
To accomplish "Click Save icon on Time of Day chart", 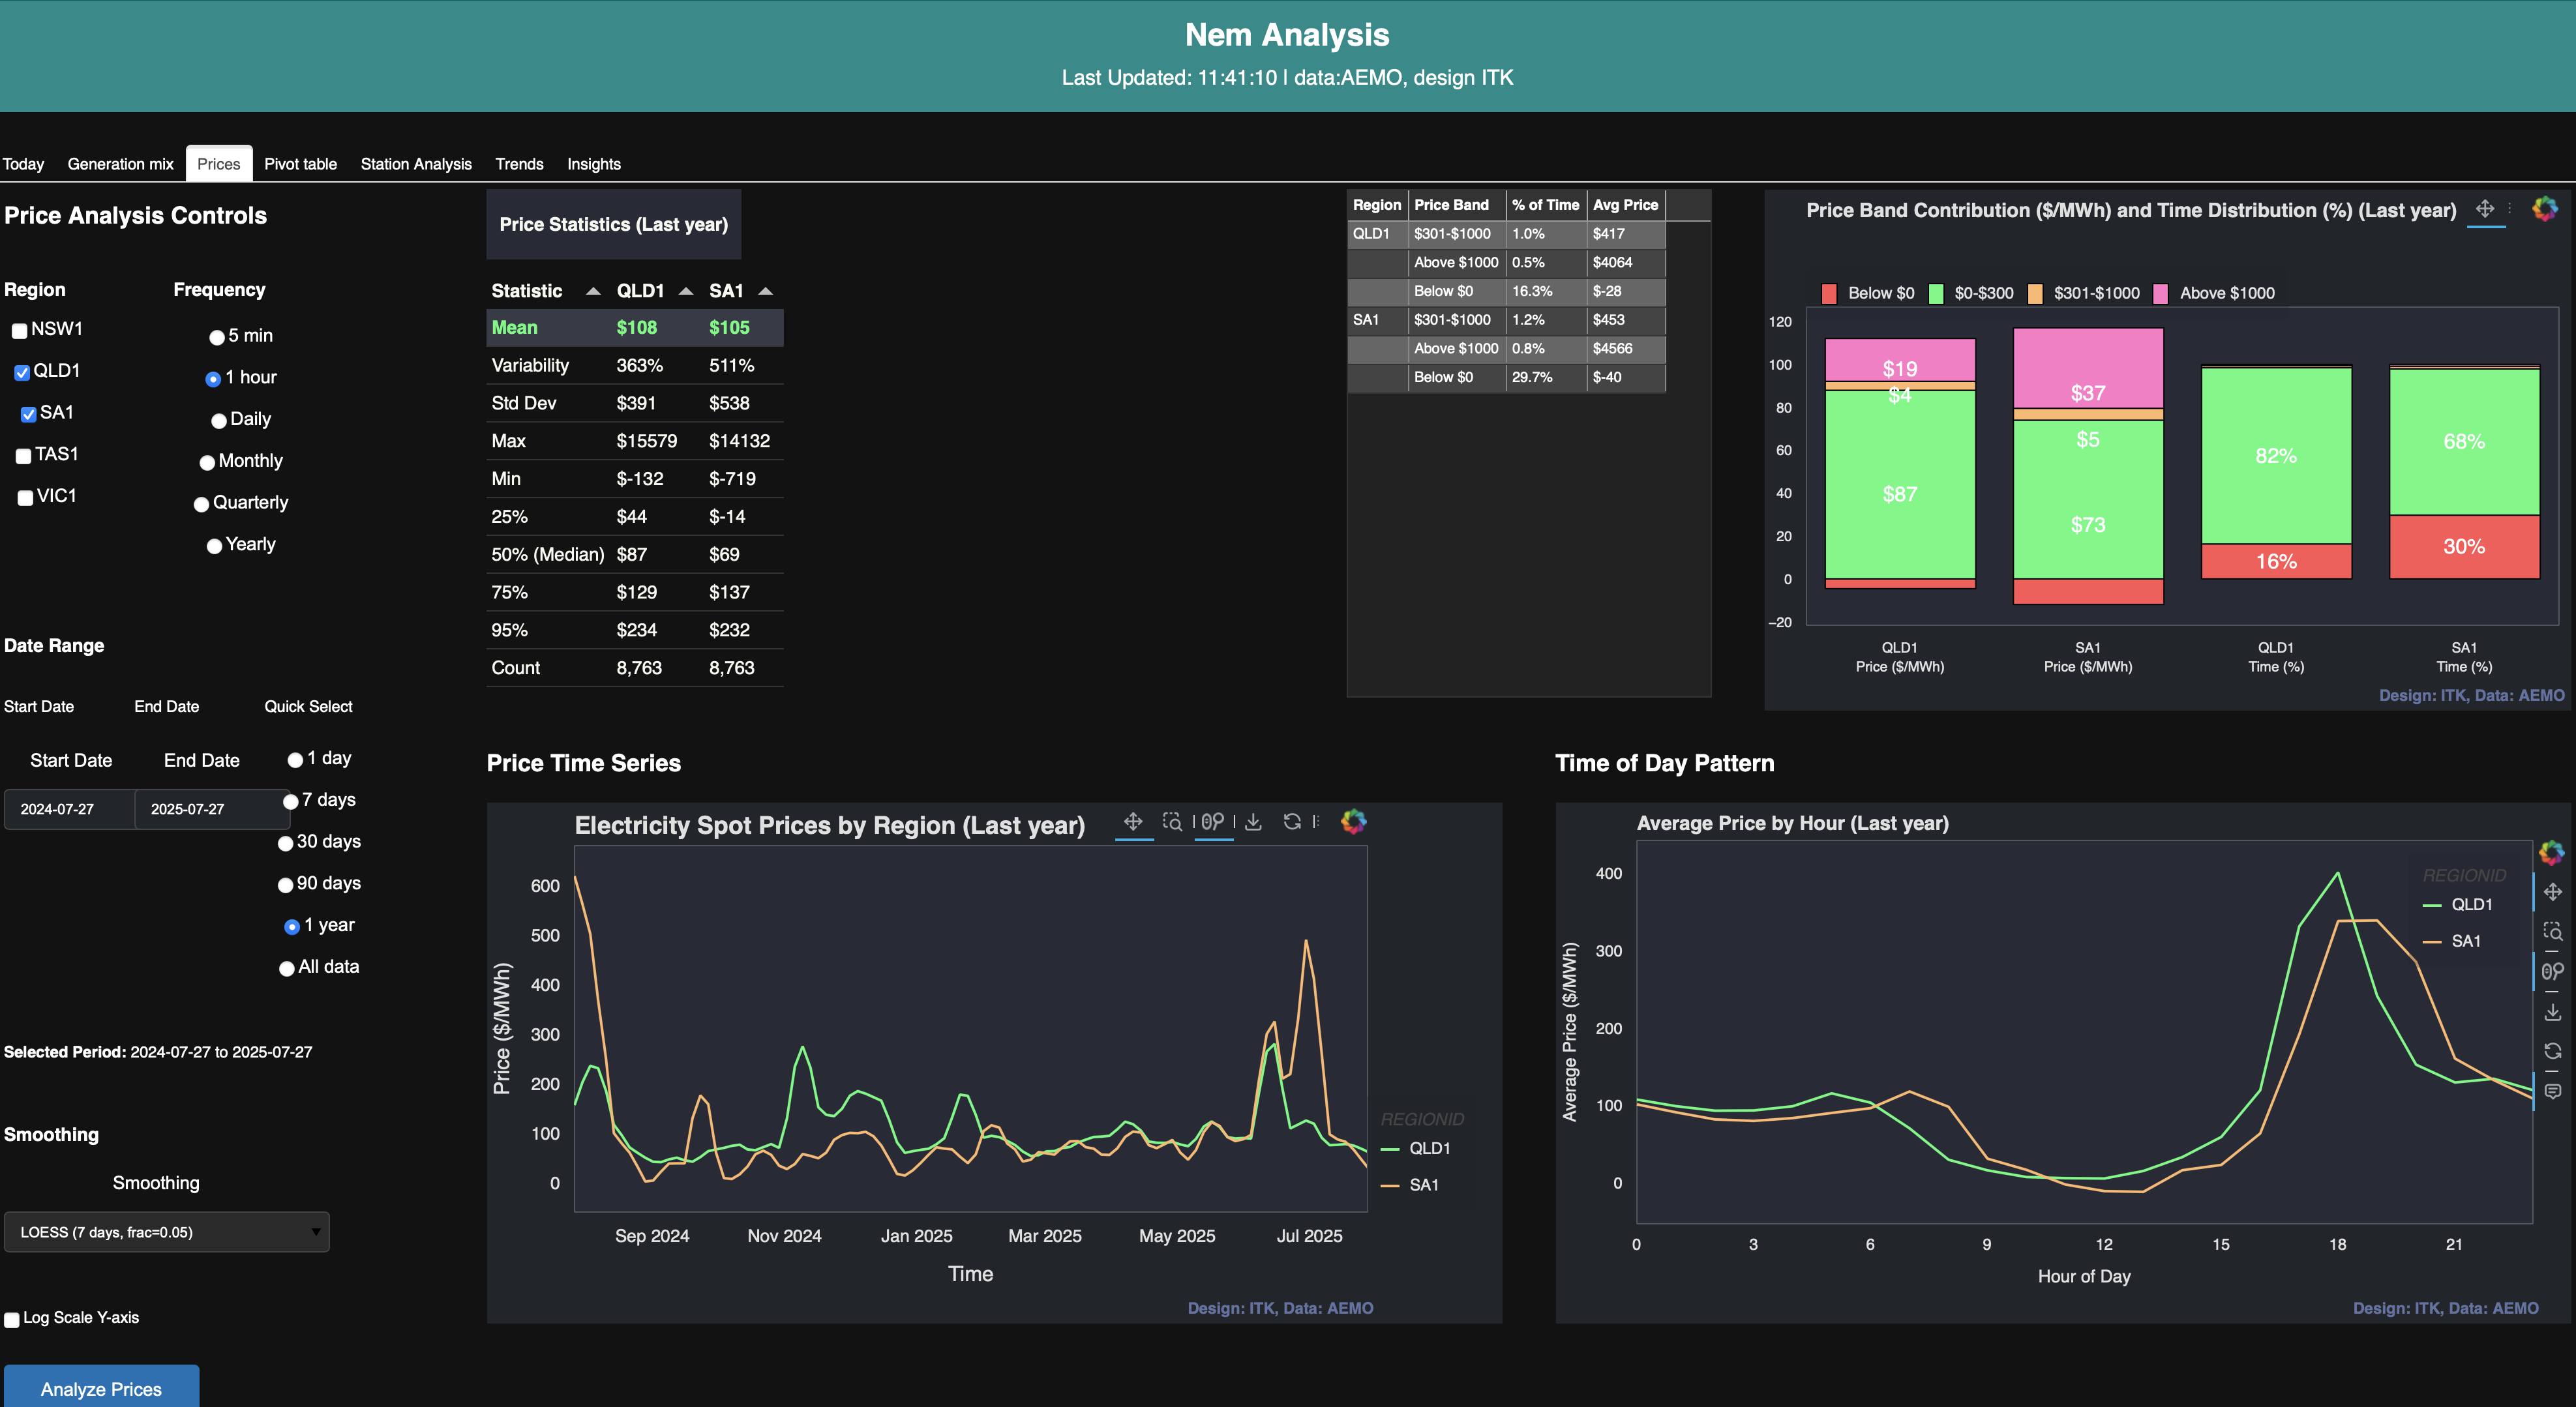I will coord(2552,1012).
